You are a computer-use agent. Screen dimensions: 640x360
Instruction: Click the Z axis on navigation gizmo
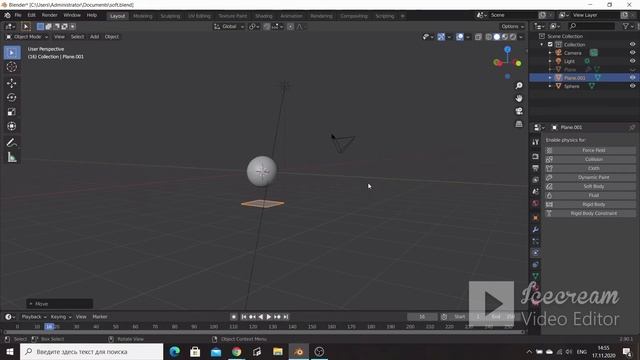507,49
